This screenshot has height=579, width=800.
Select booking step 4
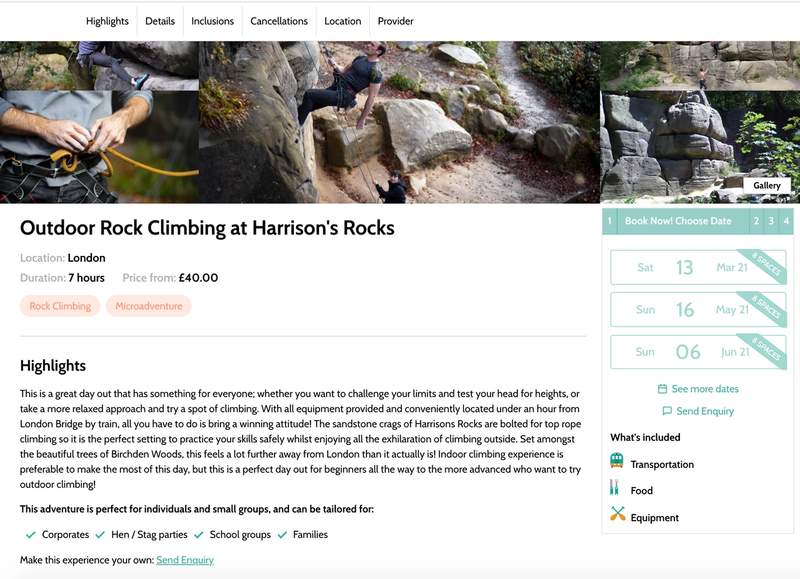[787, 221]
